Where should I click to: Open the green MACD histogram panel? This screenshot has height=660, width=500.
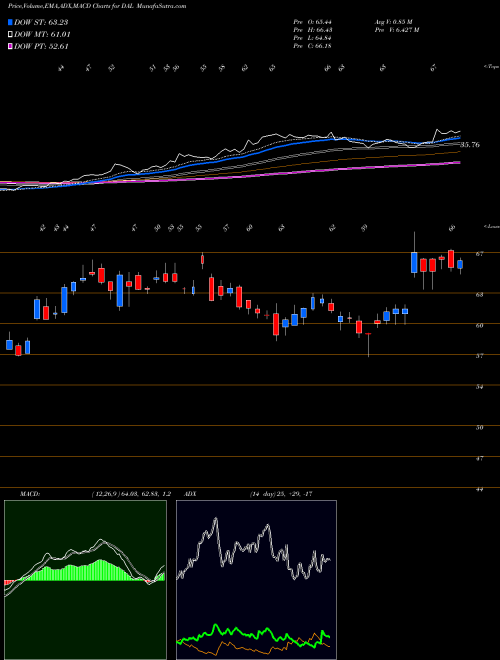click(85, 580)
